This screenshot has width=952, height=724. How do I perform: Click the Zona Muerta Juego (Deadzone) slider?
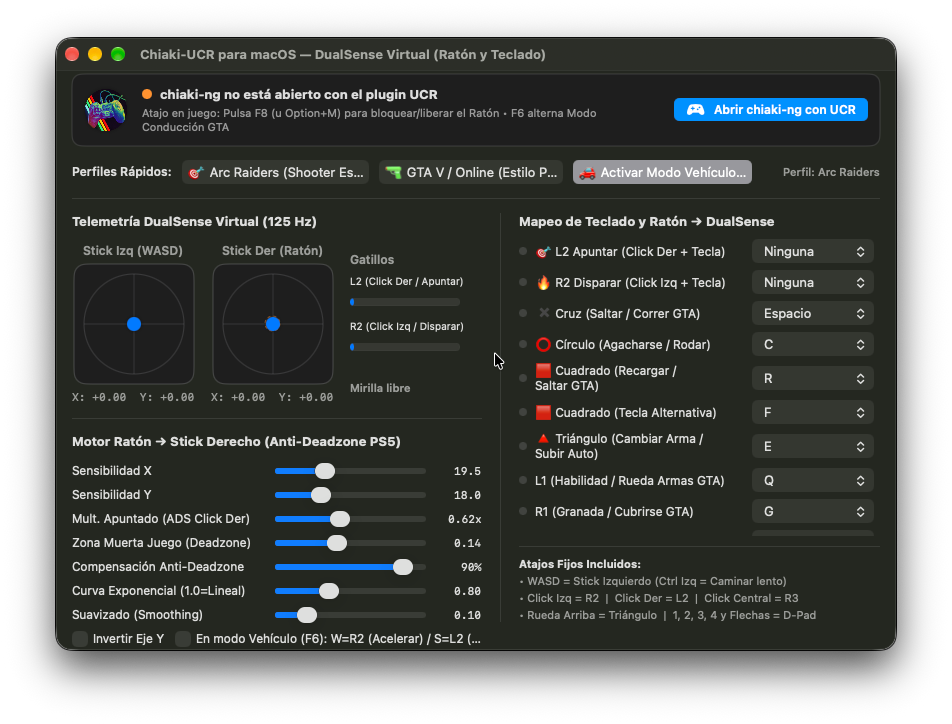point(350,543)
